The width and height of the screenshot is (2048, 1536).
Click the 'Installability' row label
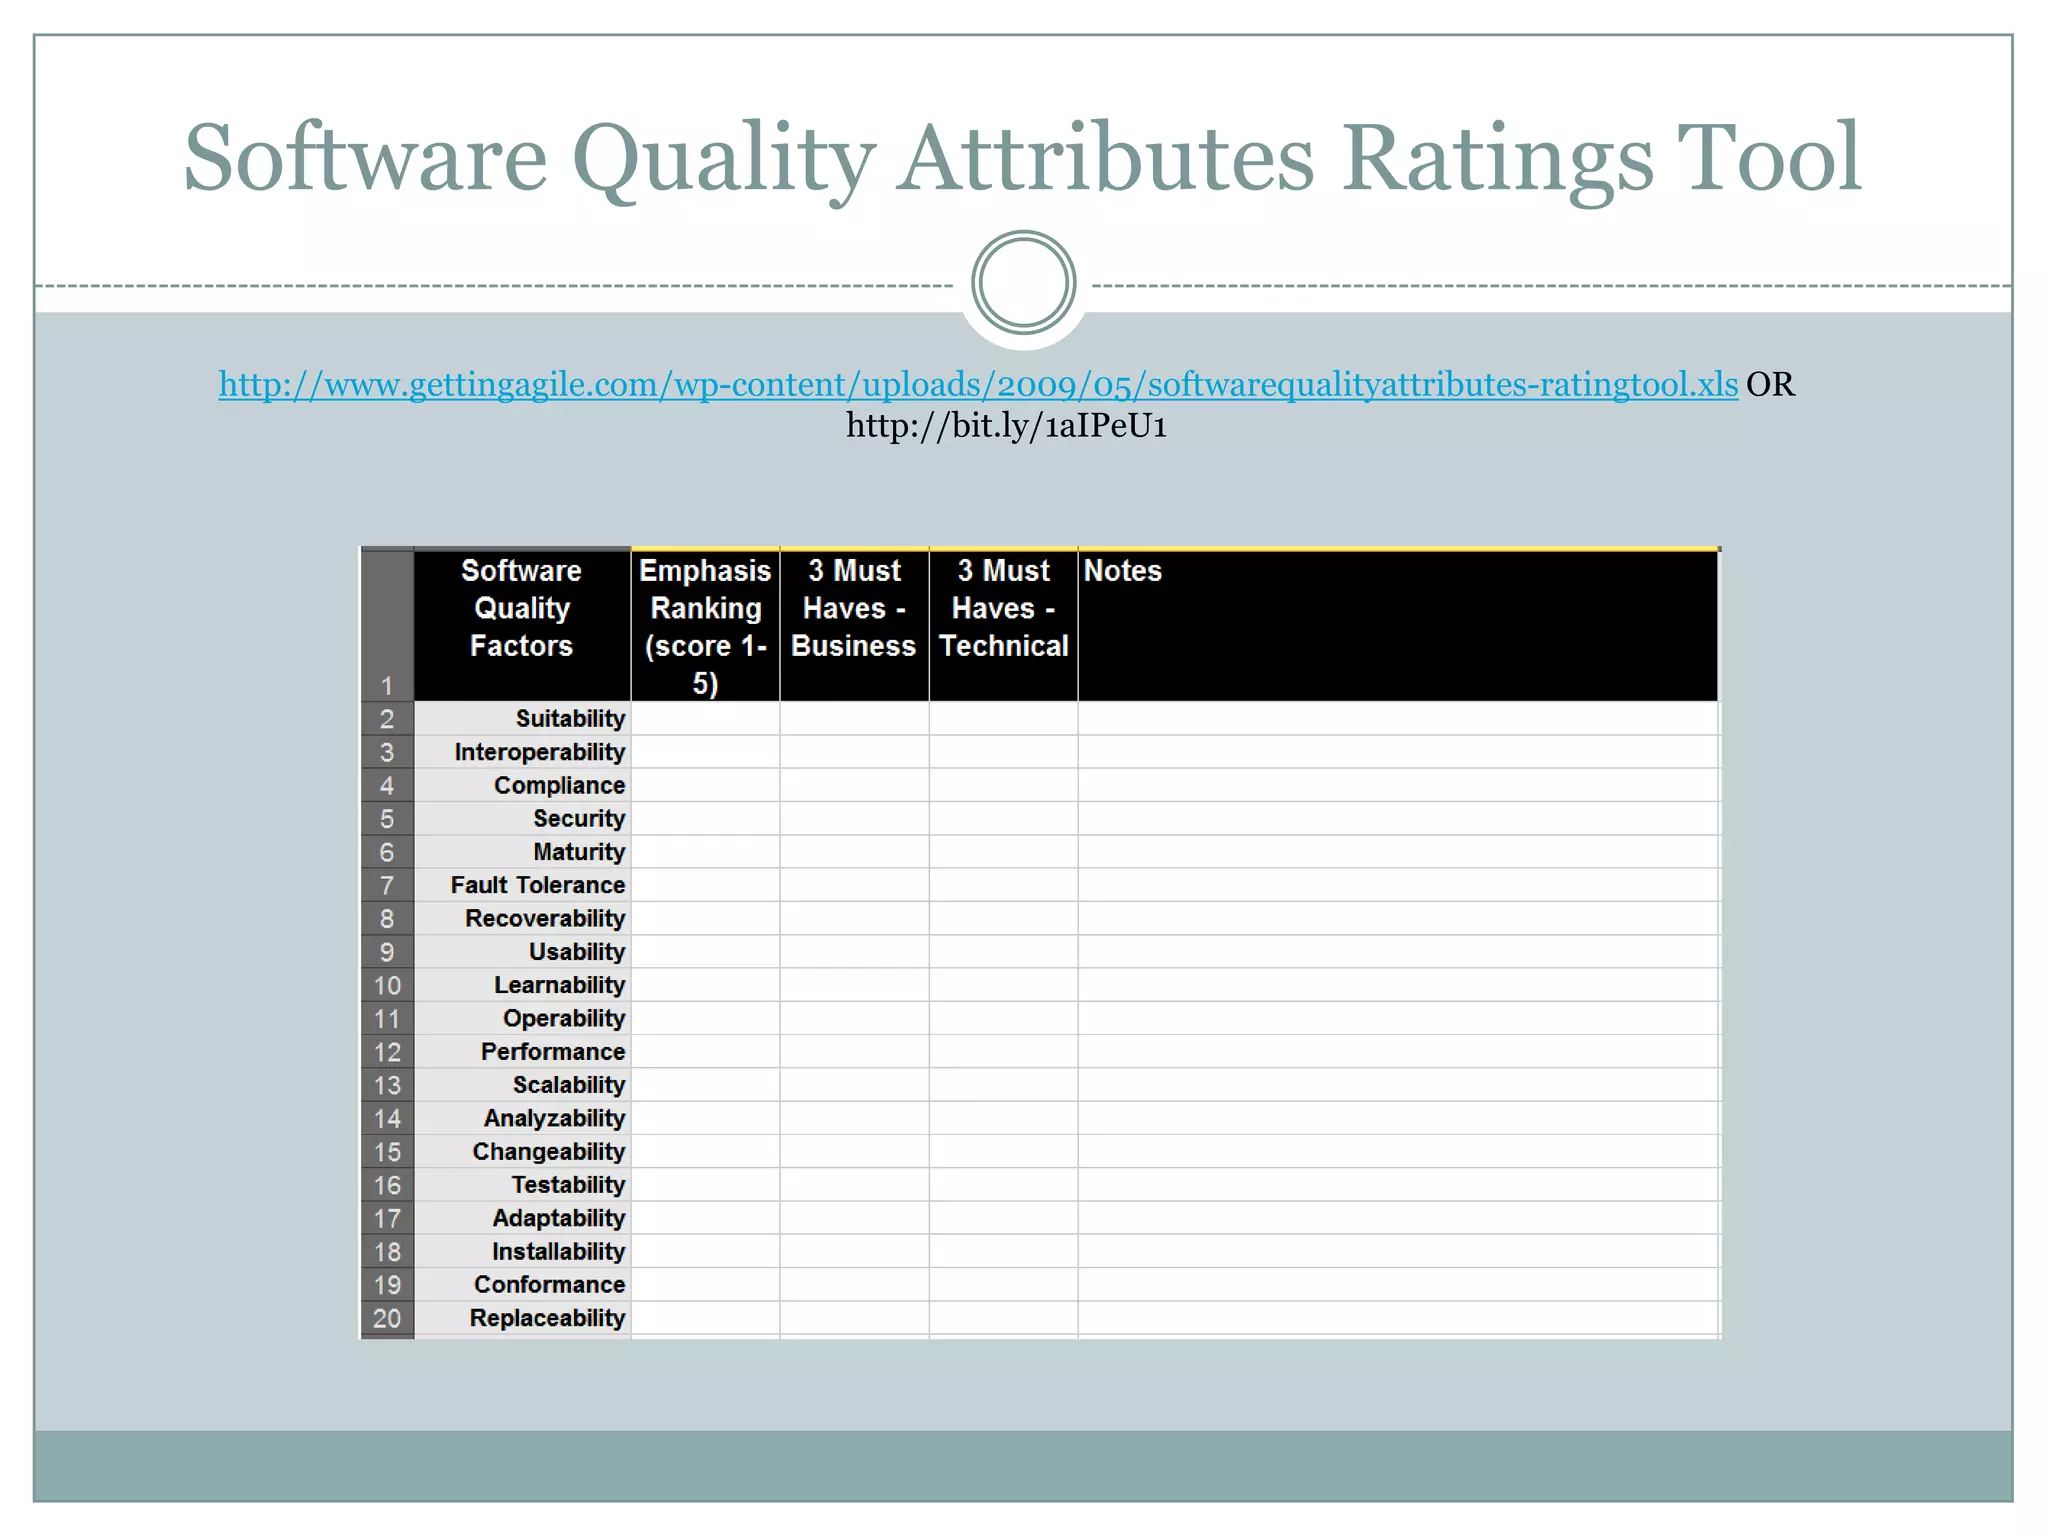click(558, 1252)
